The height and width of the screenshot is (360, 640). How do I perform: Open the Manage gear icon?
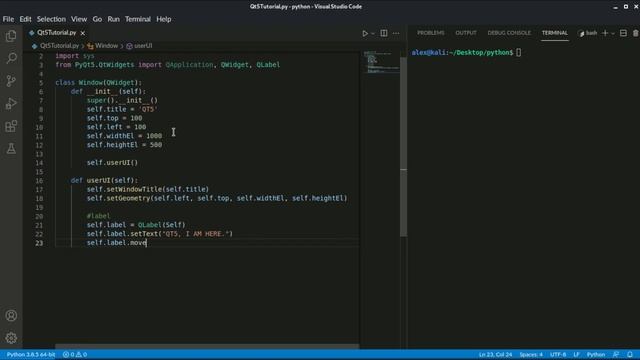pyautogui.click(x=11, y=338)
